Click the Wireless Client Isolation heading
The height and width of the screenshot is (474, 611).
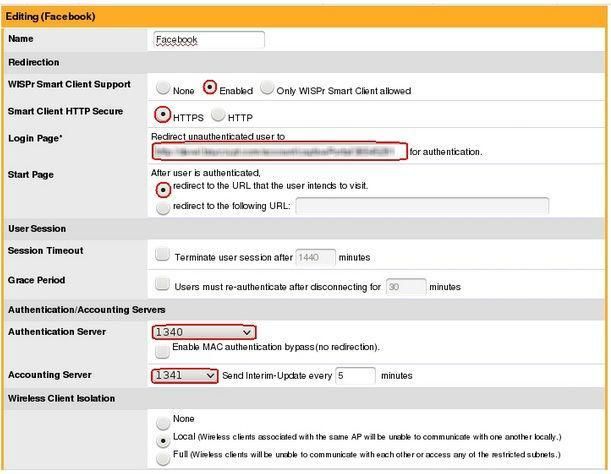point(62,398)
